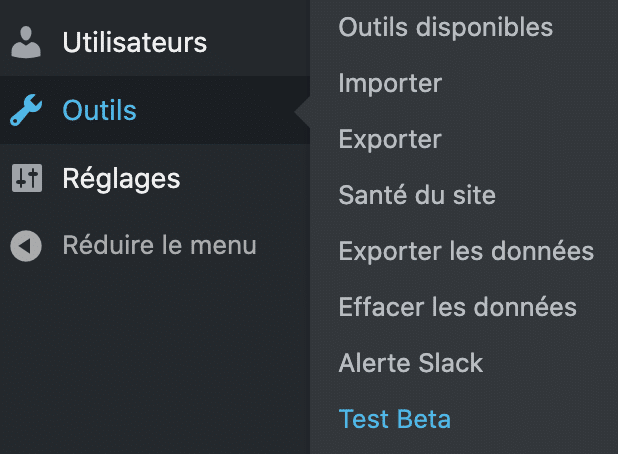Click the submenu pointer notch beside Outils

(302, 112)
